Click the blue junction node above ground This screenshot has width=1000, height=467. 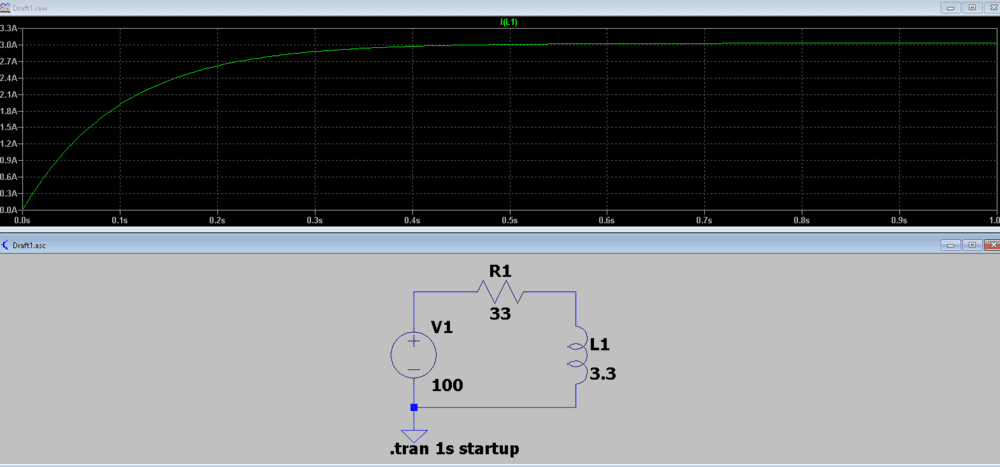[x=414, y=407]
